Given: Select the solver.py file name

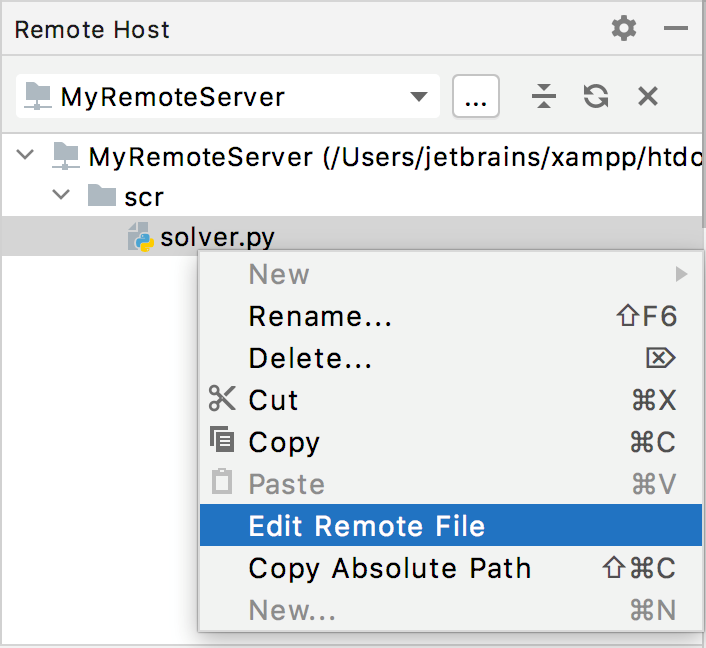Looking at the screenshot, I should click(217, 238).
